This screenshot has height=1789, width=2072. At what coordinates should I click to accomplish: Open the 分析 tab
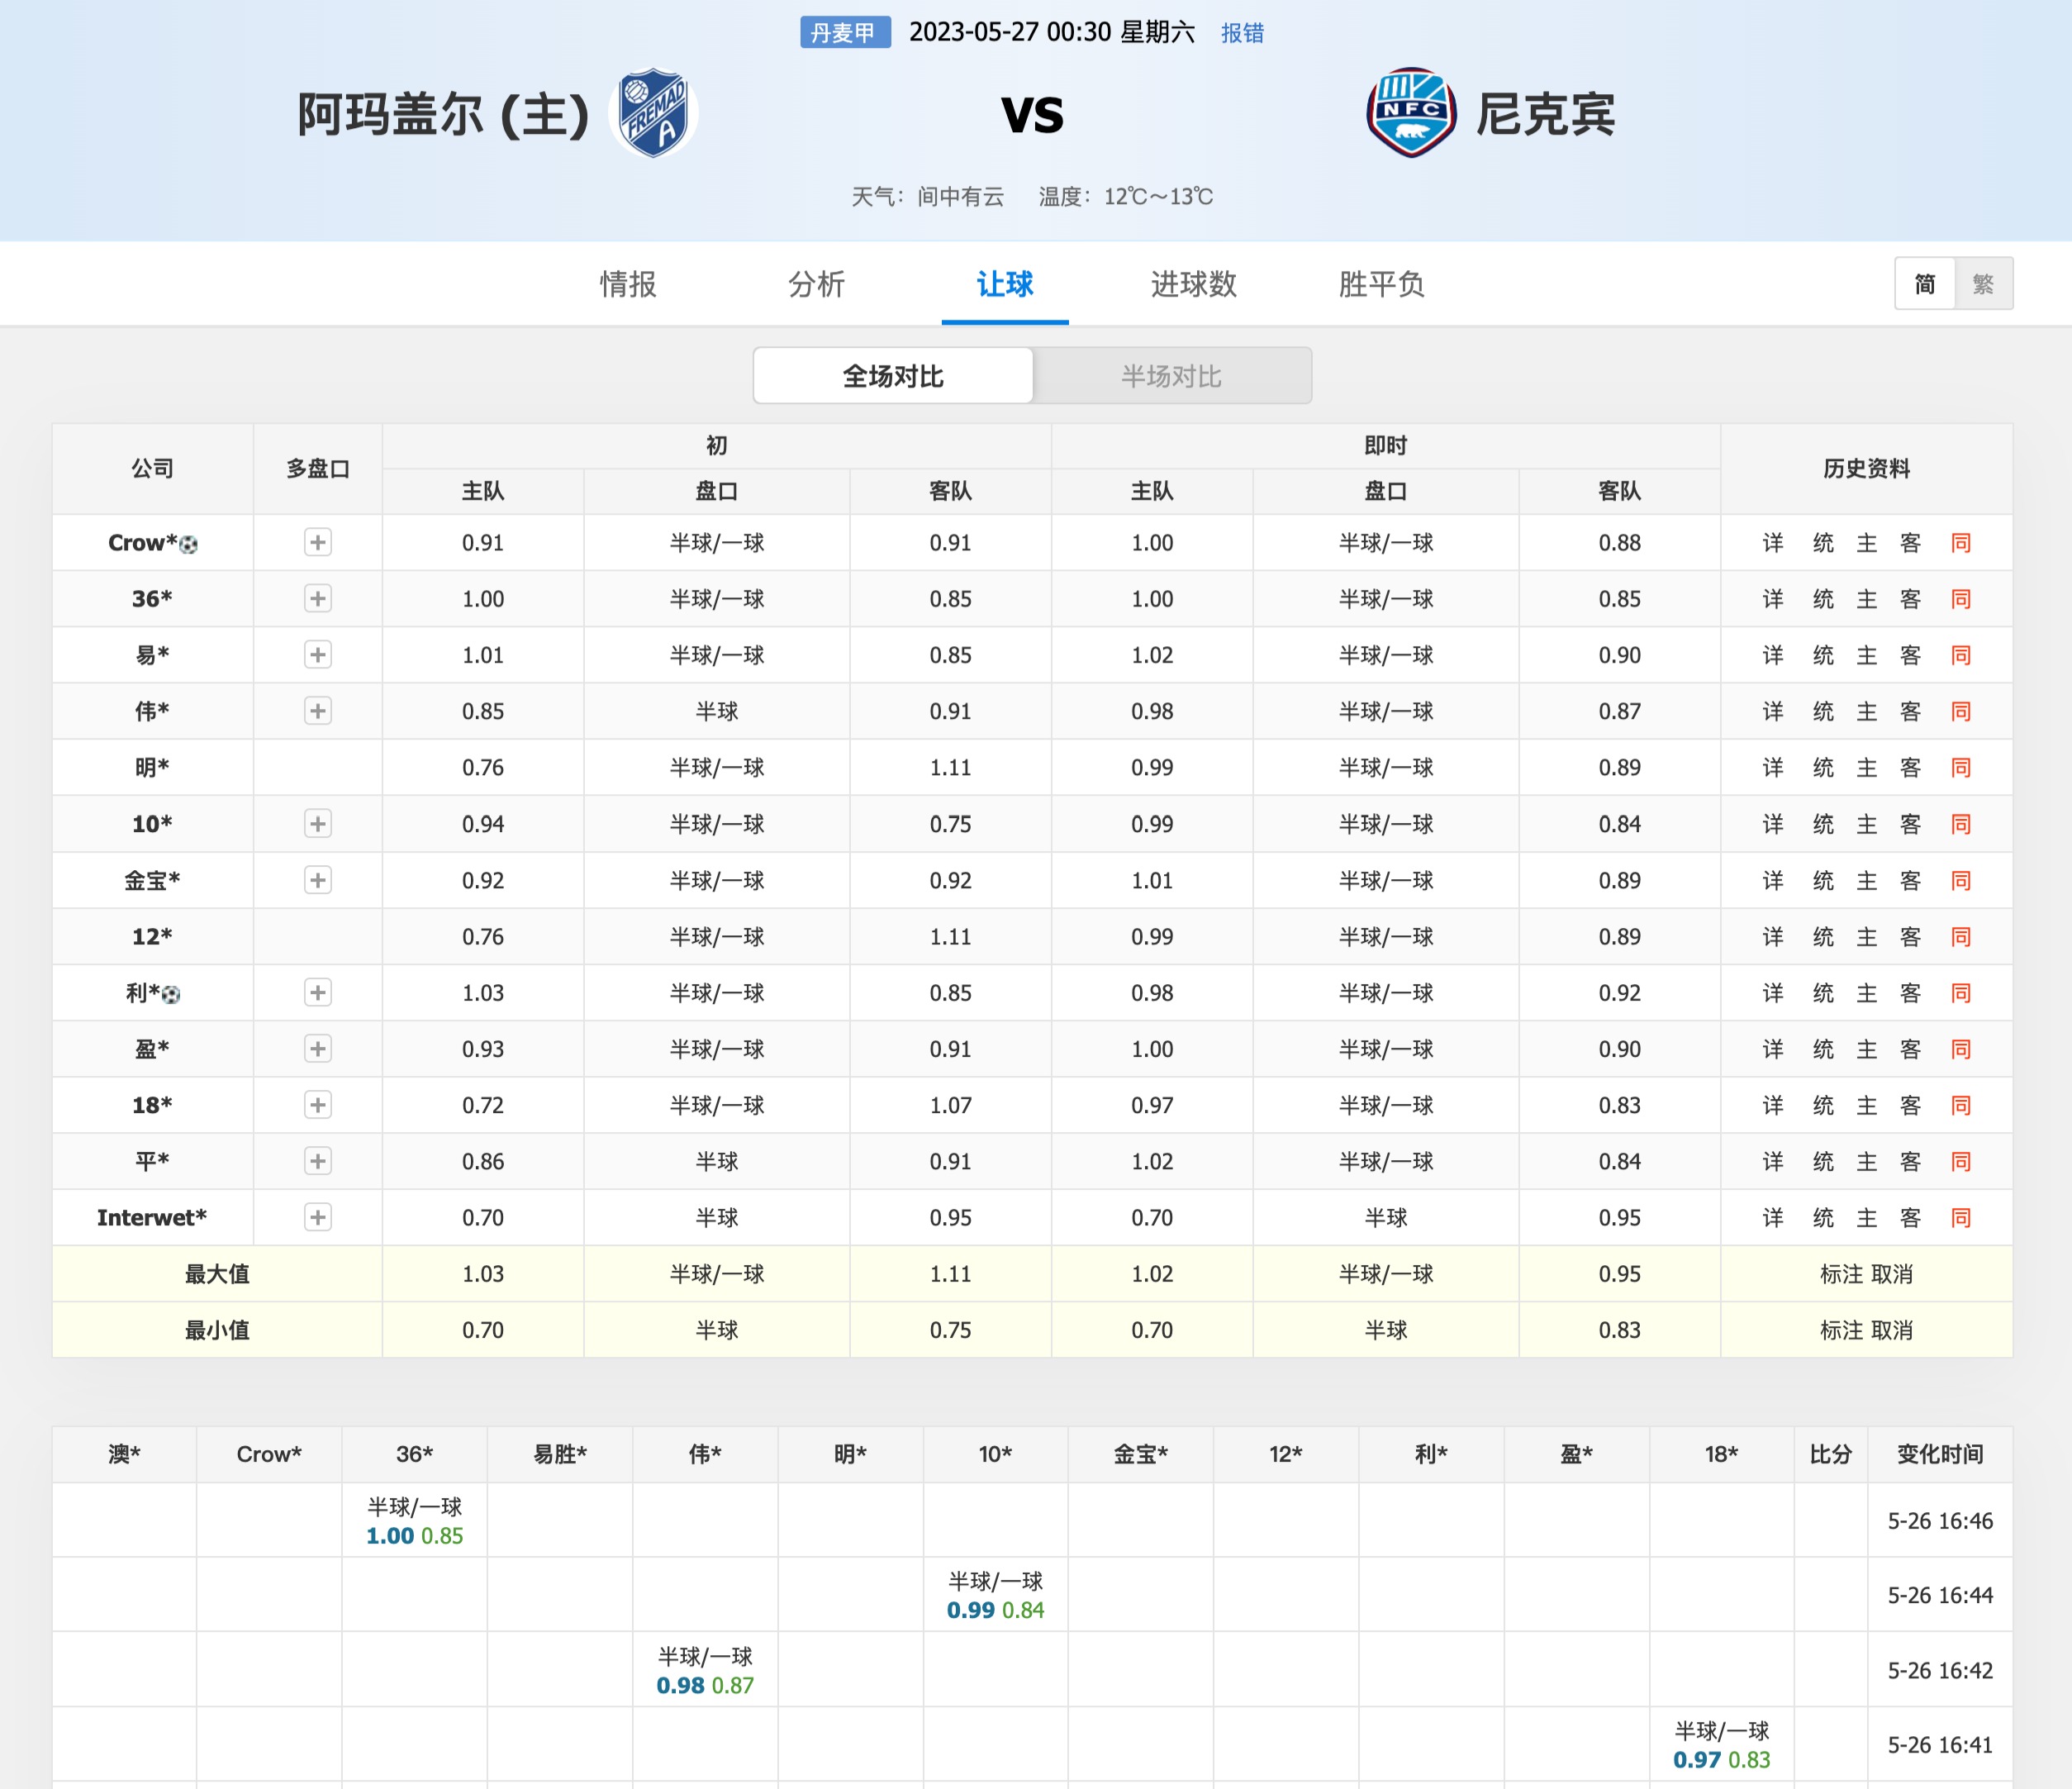click(x=816, y=284)
